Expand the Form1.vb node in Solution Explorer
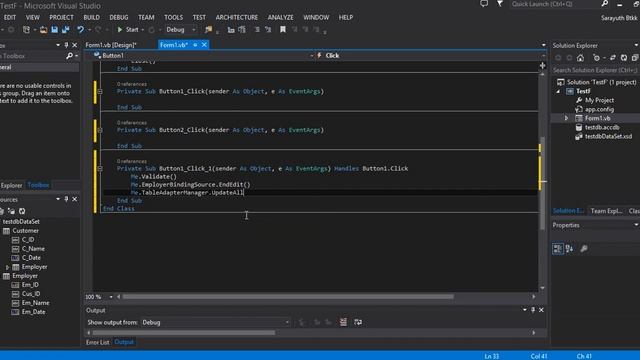This screenshot has width=640, height=360. 566,118
